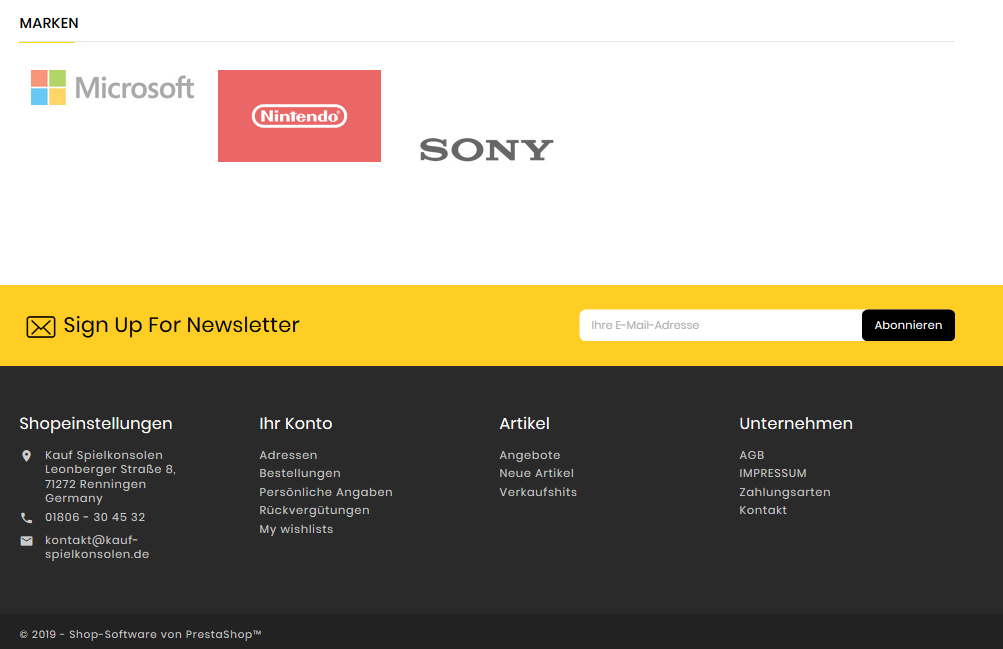Open the Rückvergütungen link
The height and width of the screenshot is (649, 1003).
click(314, 510)
